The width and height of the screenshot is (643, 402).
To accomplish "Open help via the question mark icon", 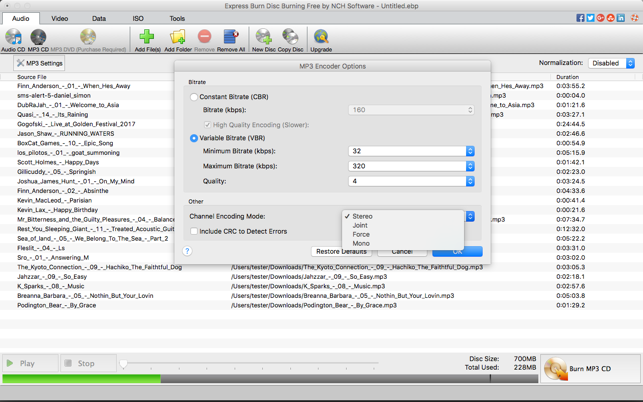I will point(187,251).
